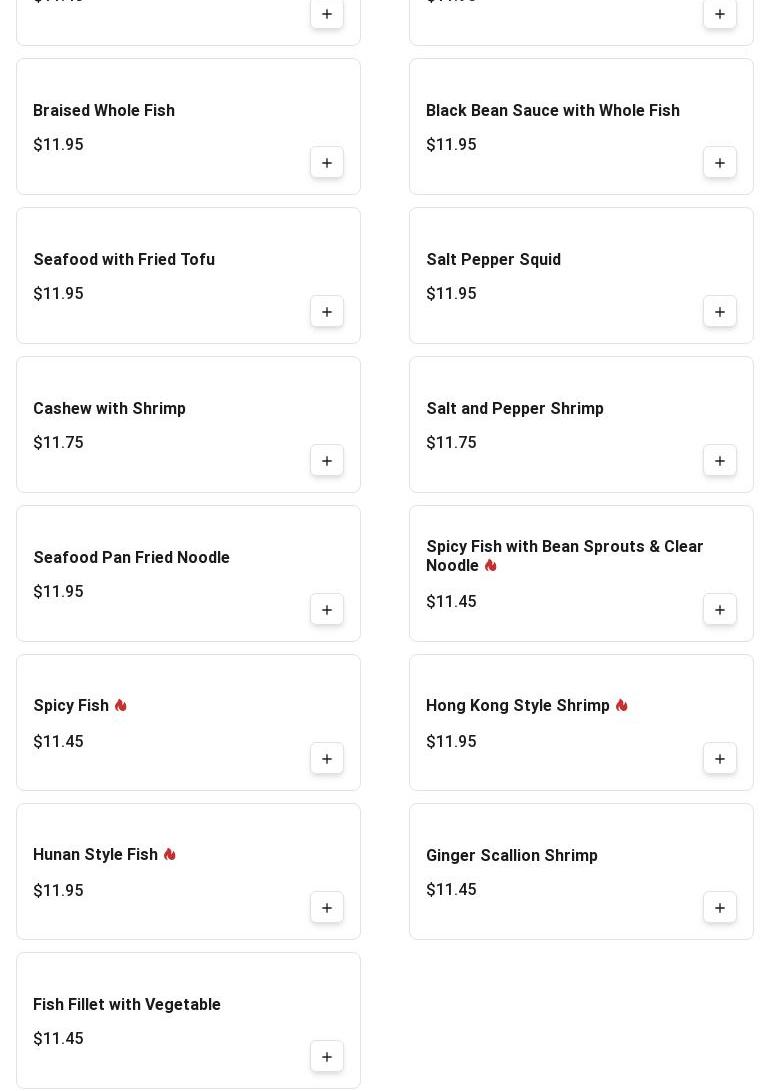Add Seafood Pan Fried Noodle to order

click(327, 610)
